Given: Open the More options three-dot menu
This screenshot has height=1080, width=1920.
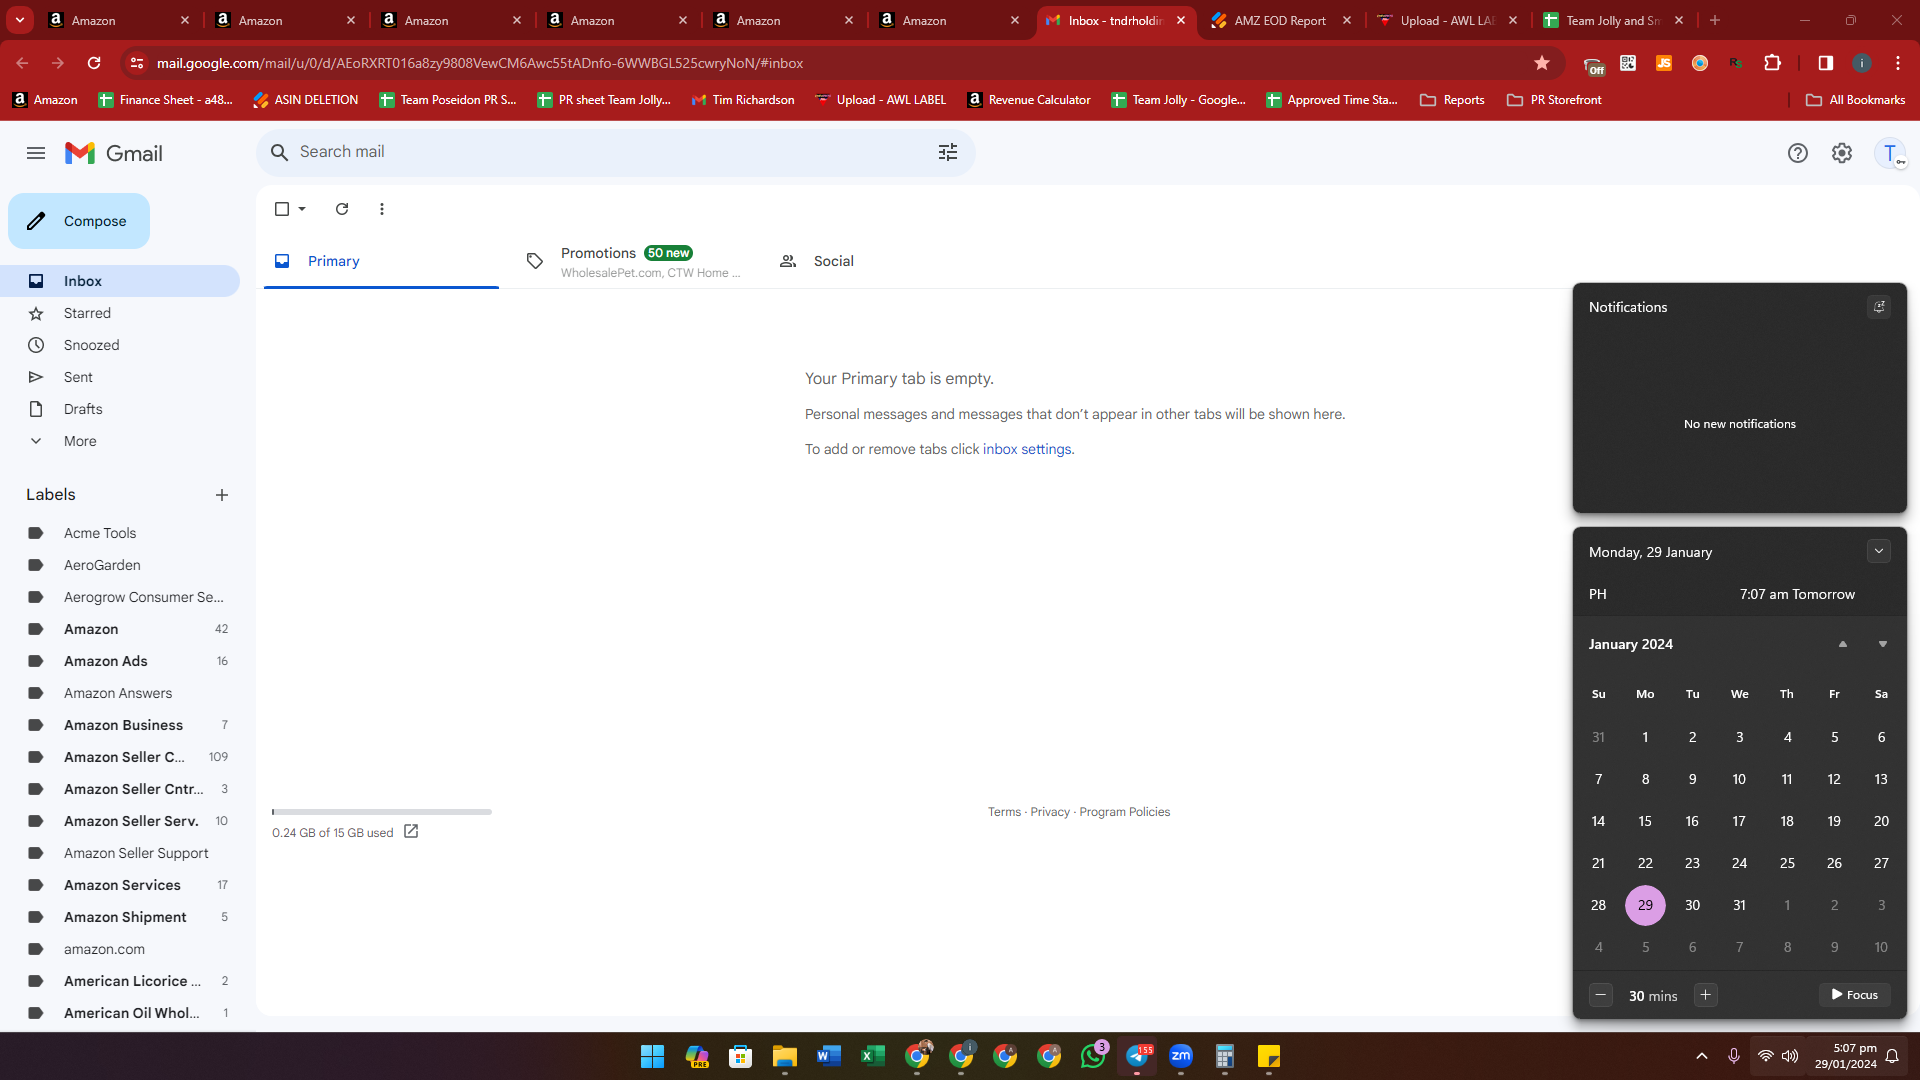Looking at the screenshot, I should click(x=382, y=209).
